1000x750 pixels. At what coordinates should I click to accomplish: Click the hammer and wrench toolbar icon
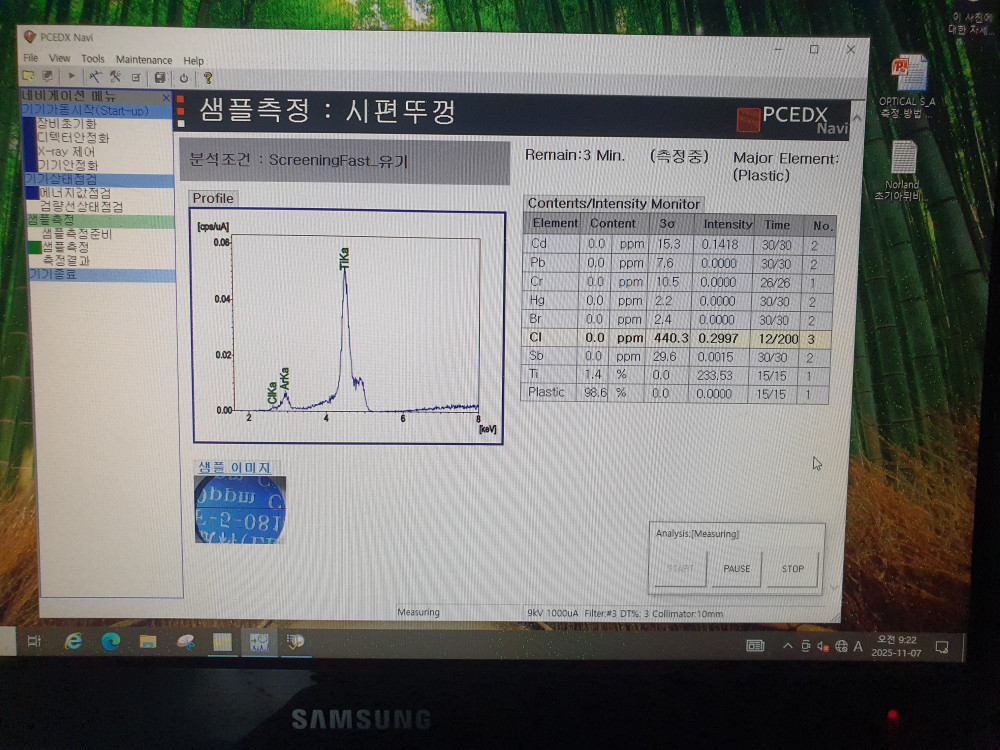click(115, 77)
